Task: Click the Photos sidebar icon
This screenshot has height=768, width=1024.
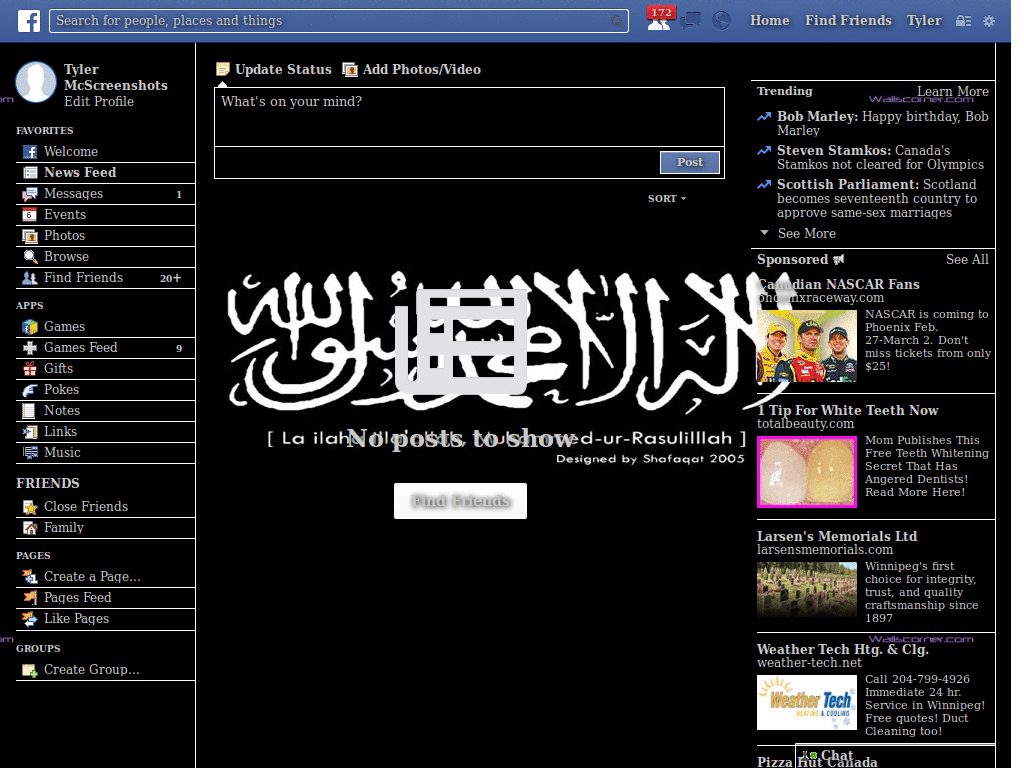Action: tap(30, 236)
